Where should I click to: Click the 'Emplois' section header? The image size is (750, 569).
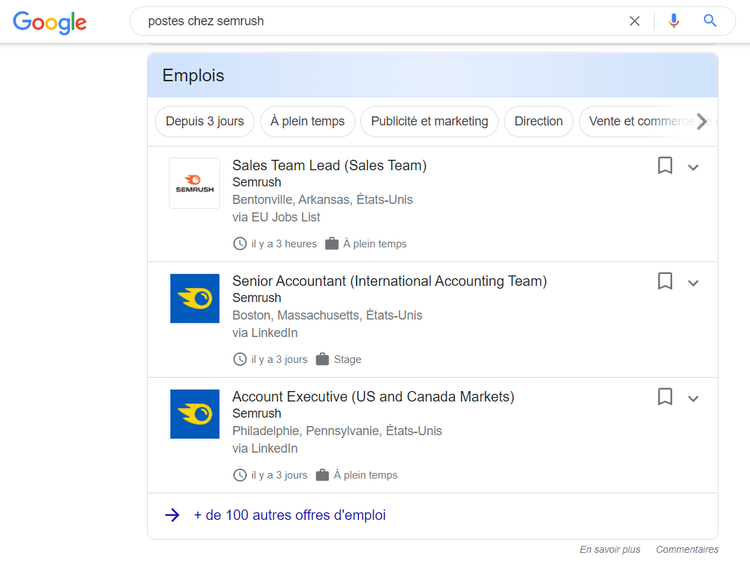[193, 76]
